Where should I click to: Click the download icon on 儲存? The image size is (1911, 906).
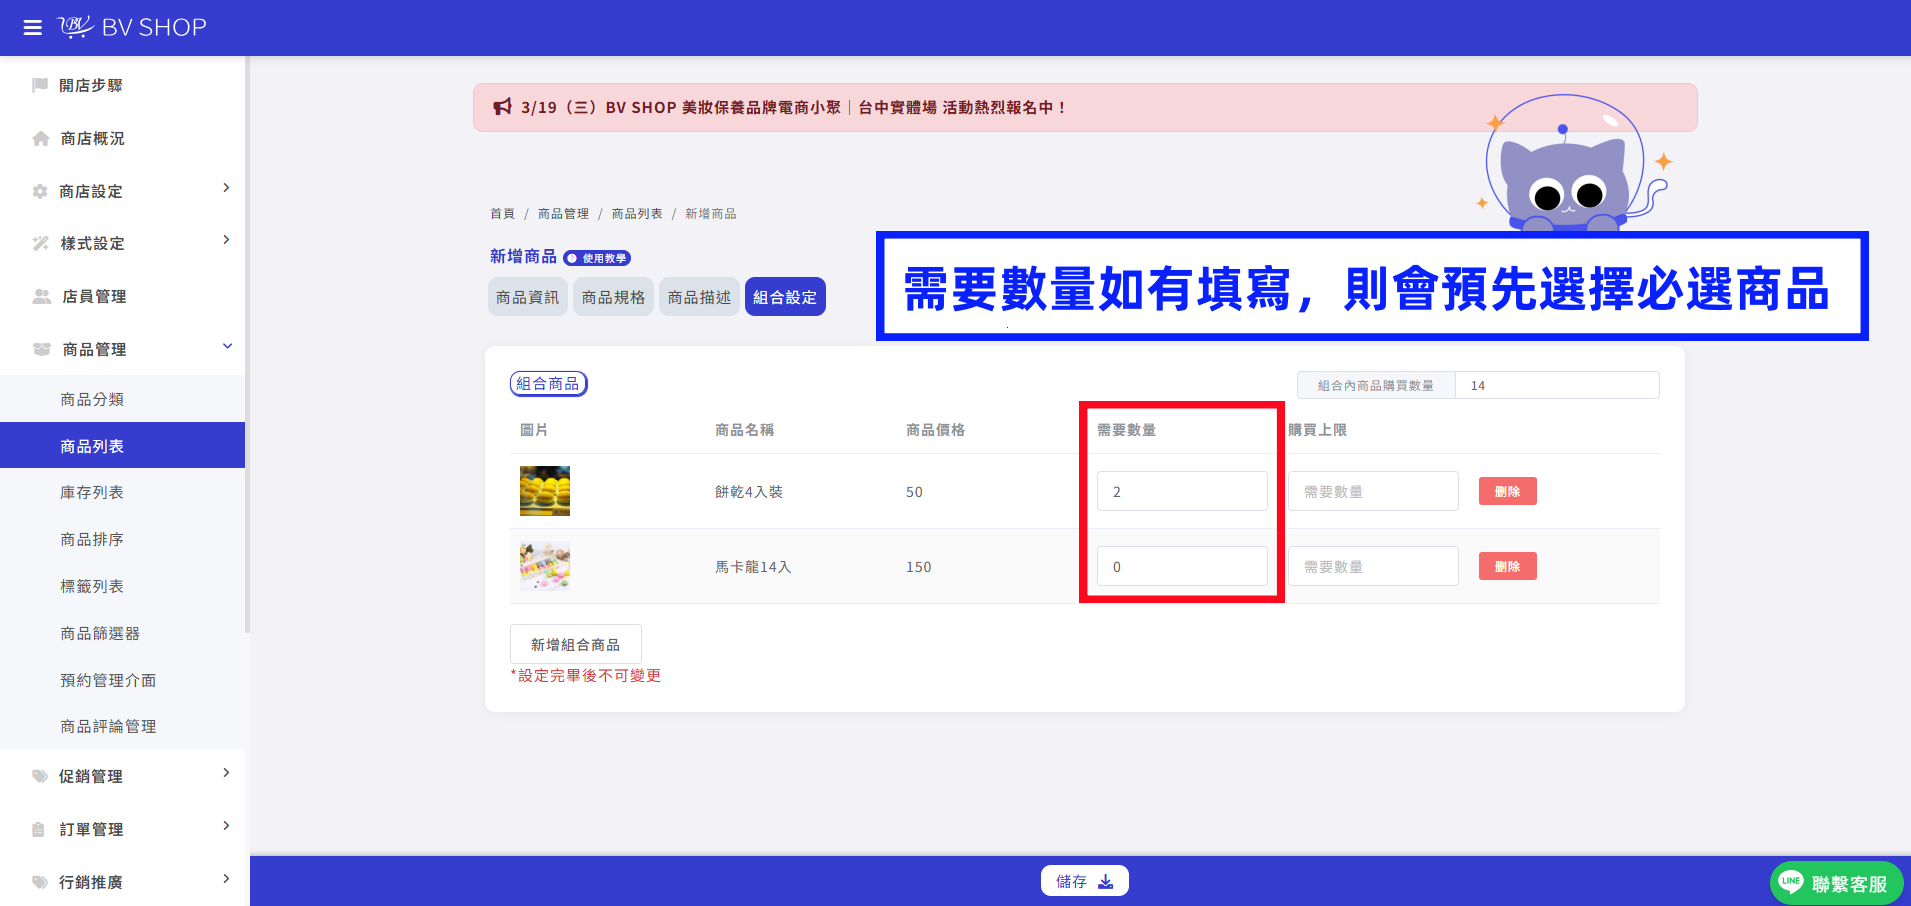click(1106, 881)
